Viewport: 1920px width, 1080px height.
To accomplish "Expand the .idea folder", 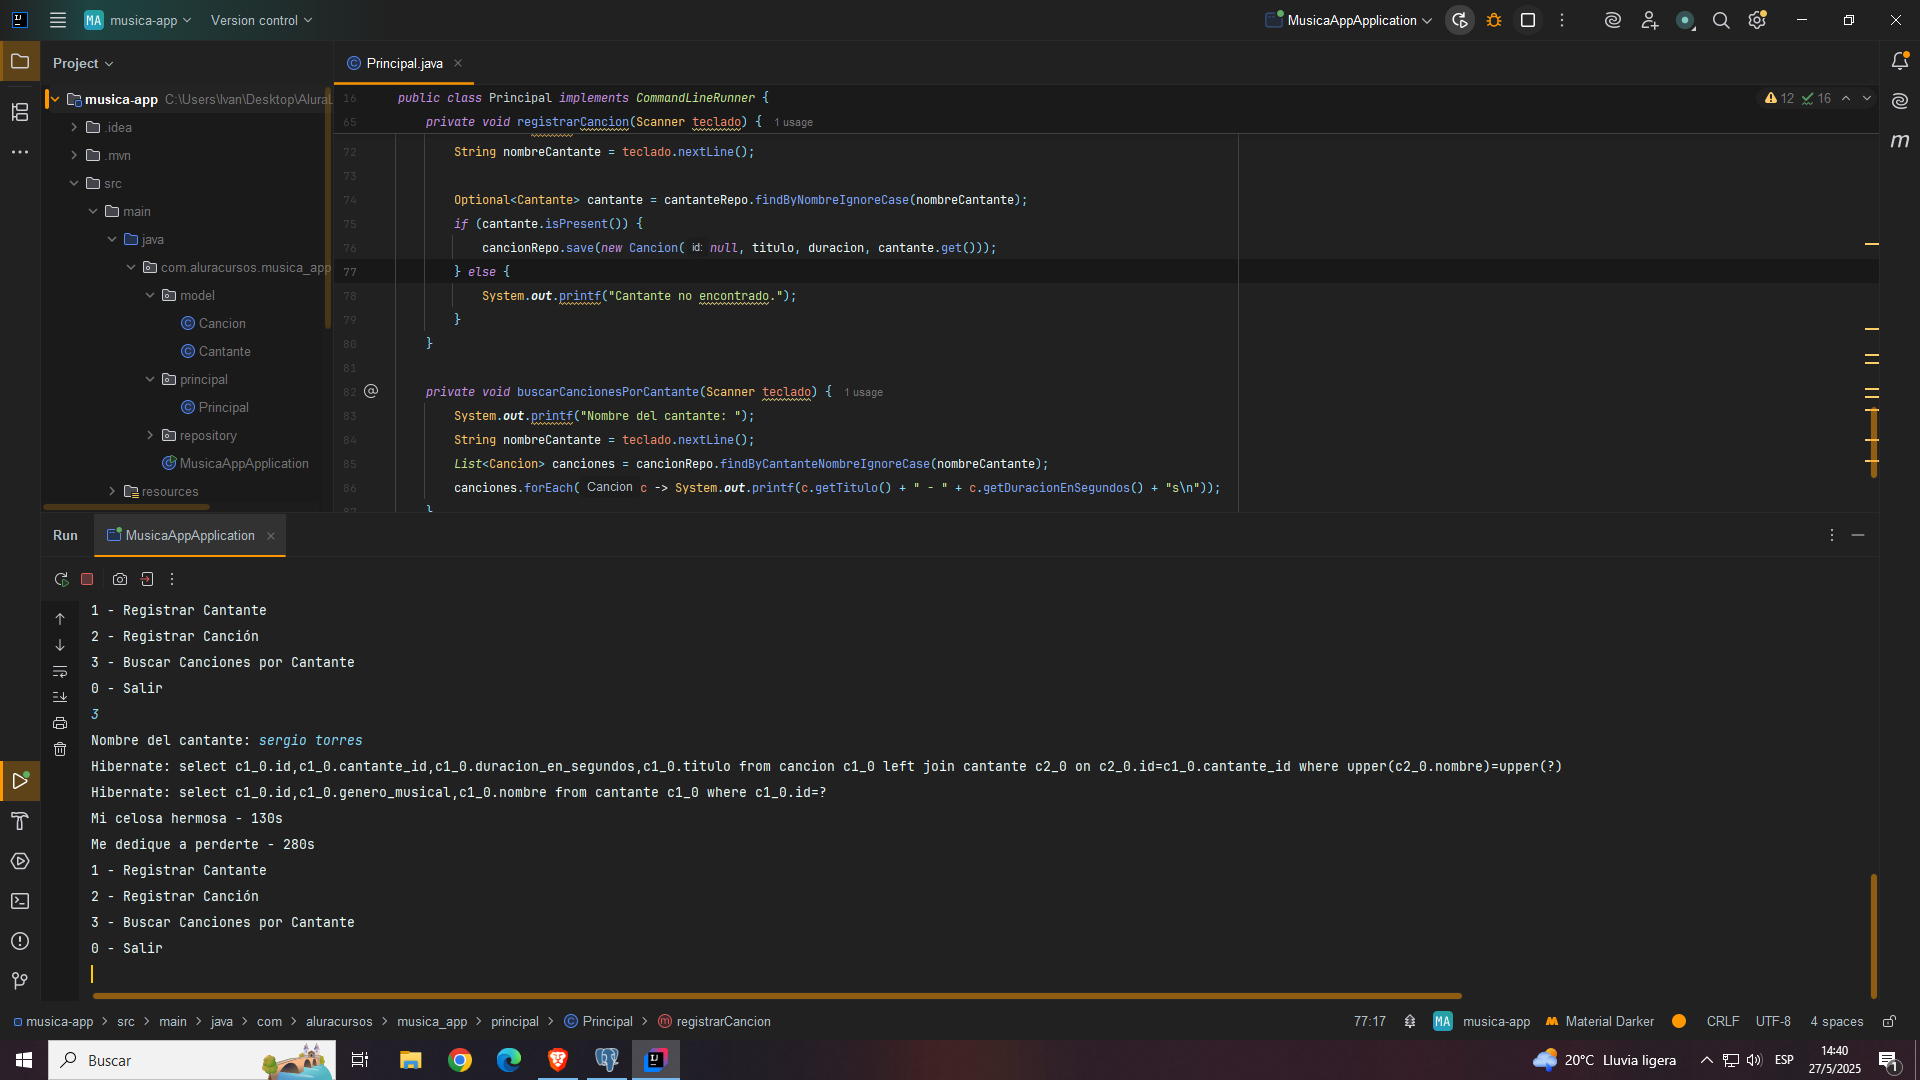I will [74, 127].
